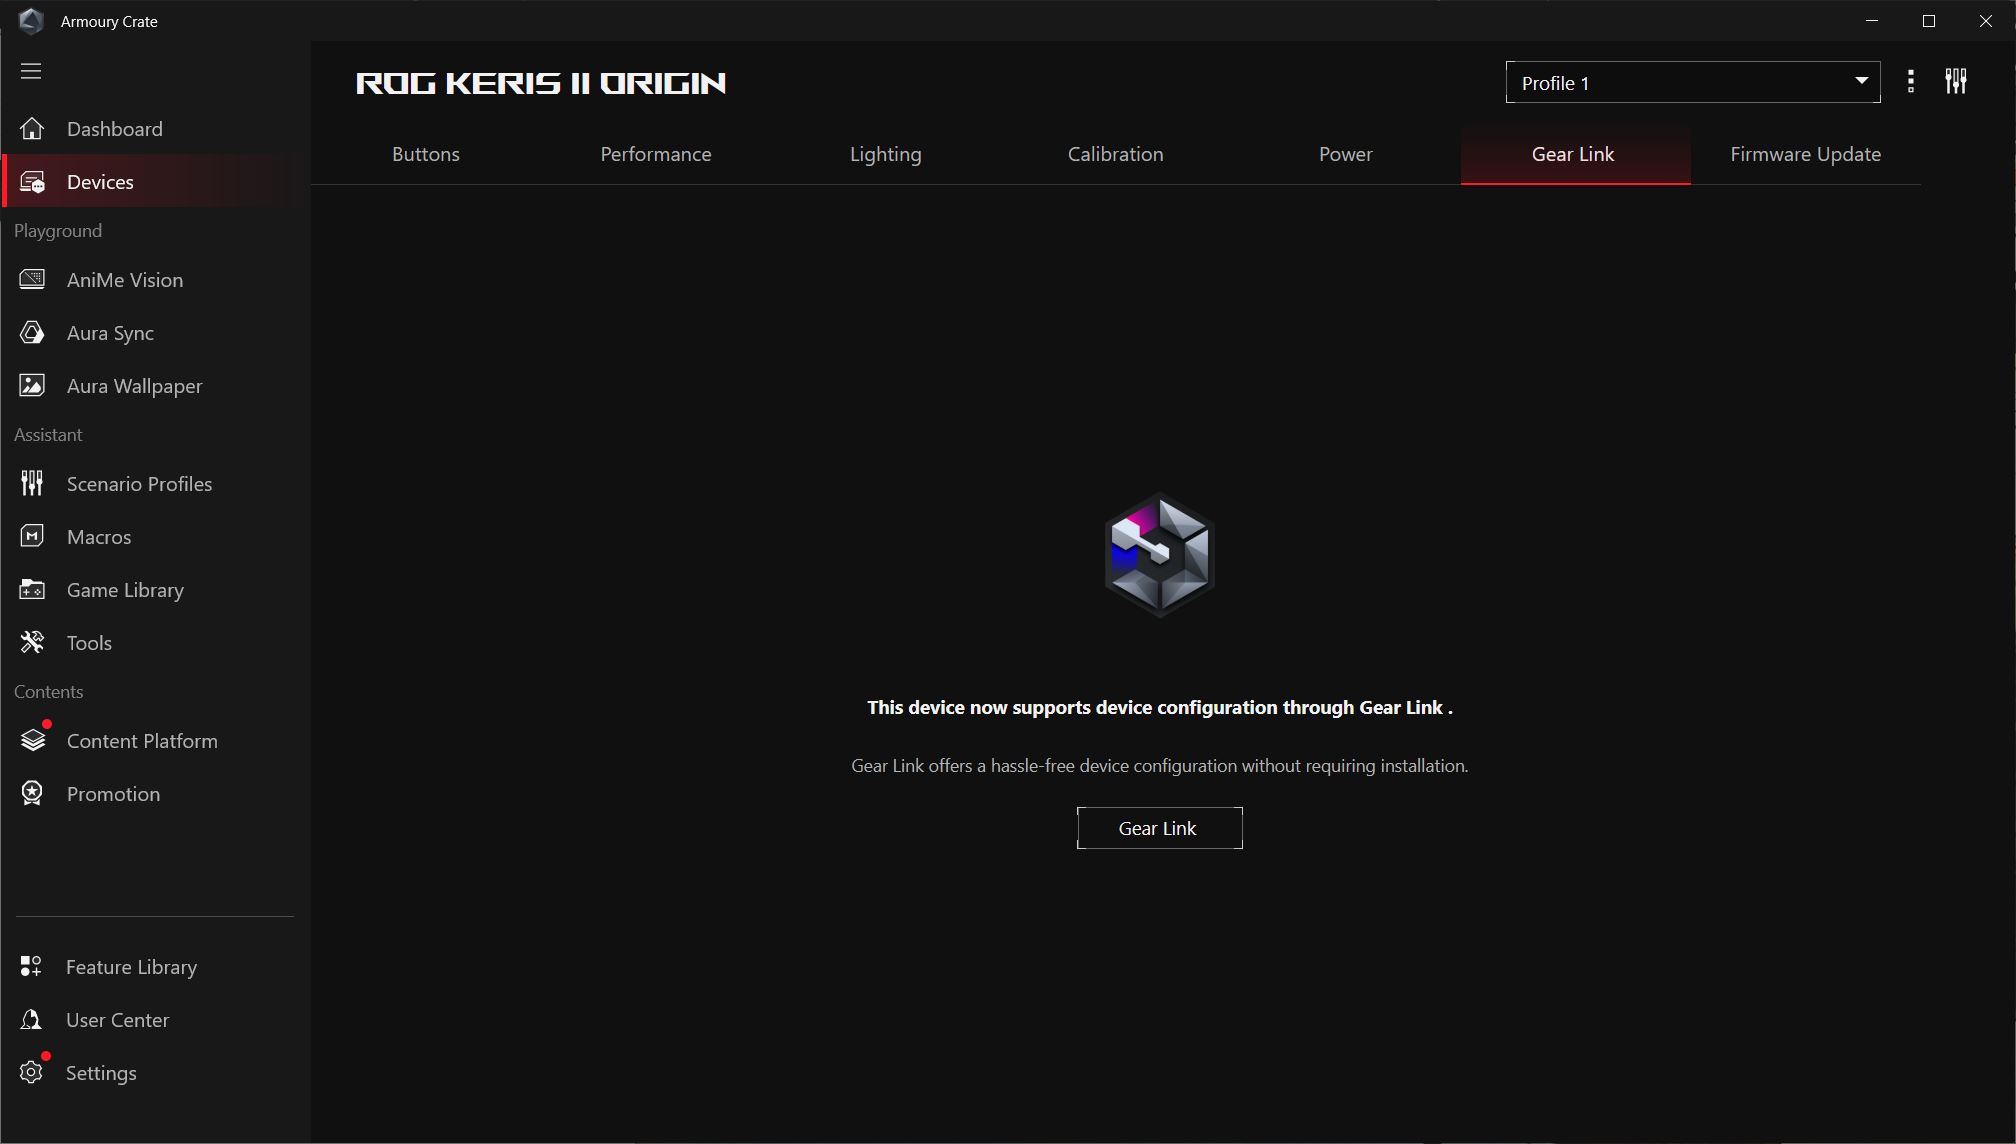This screenshot has height=1144, width=2016.
Task: Expand the Profile 1 dropdown
Action: pos(1693,83)
